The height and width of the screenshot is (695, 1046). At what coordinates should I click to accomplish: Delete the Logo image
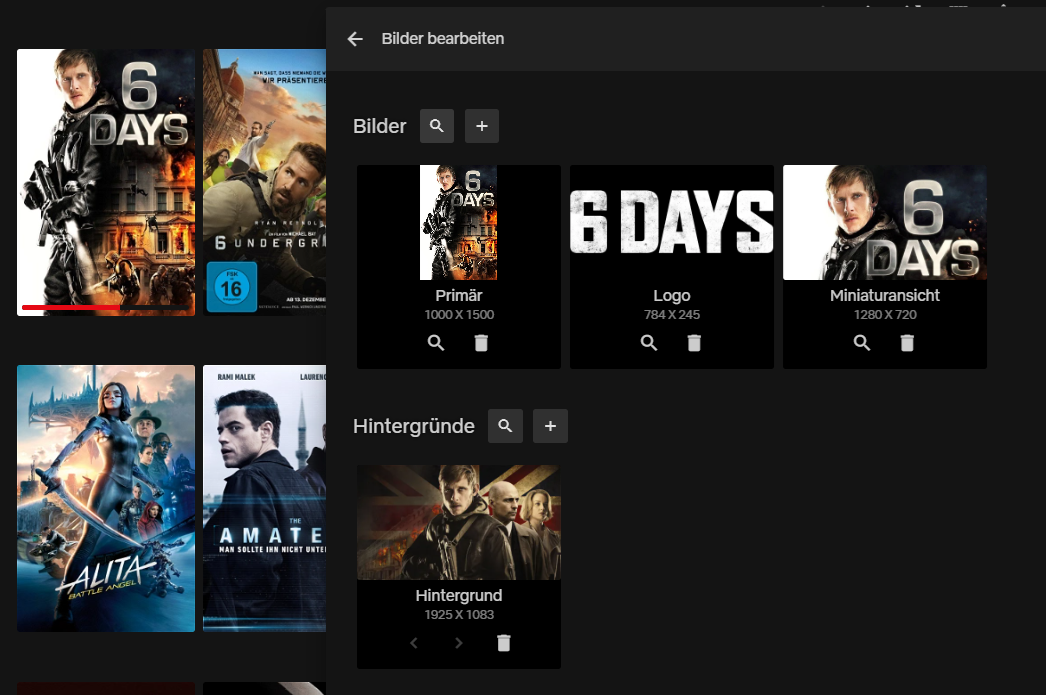pyautogui.click(x=694, y=343)
